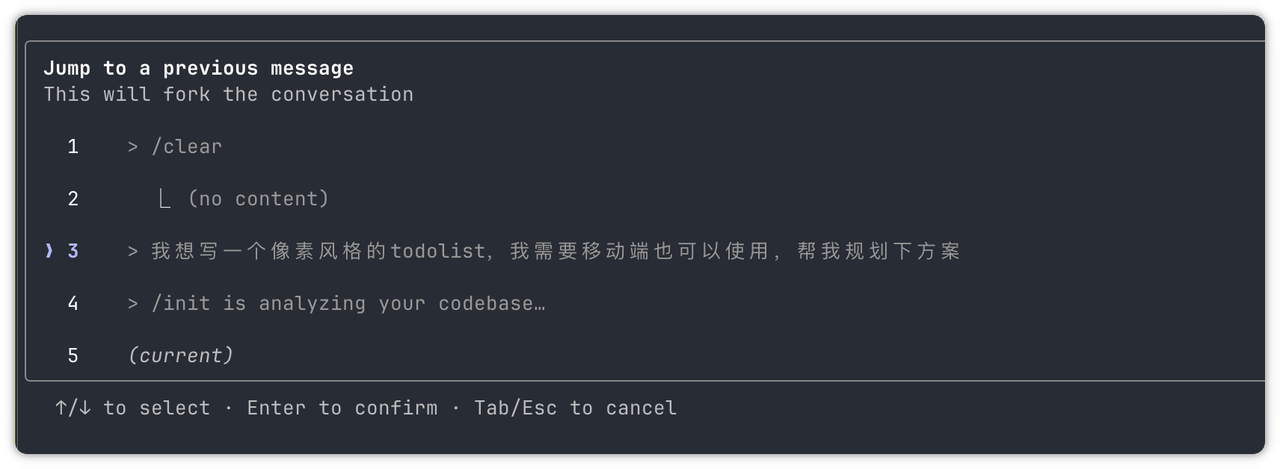Click the prompt symbol before the /init message
The height and width of the screenshot is (469, 1280).
click(x=133, y=303)
